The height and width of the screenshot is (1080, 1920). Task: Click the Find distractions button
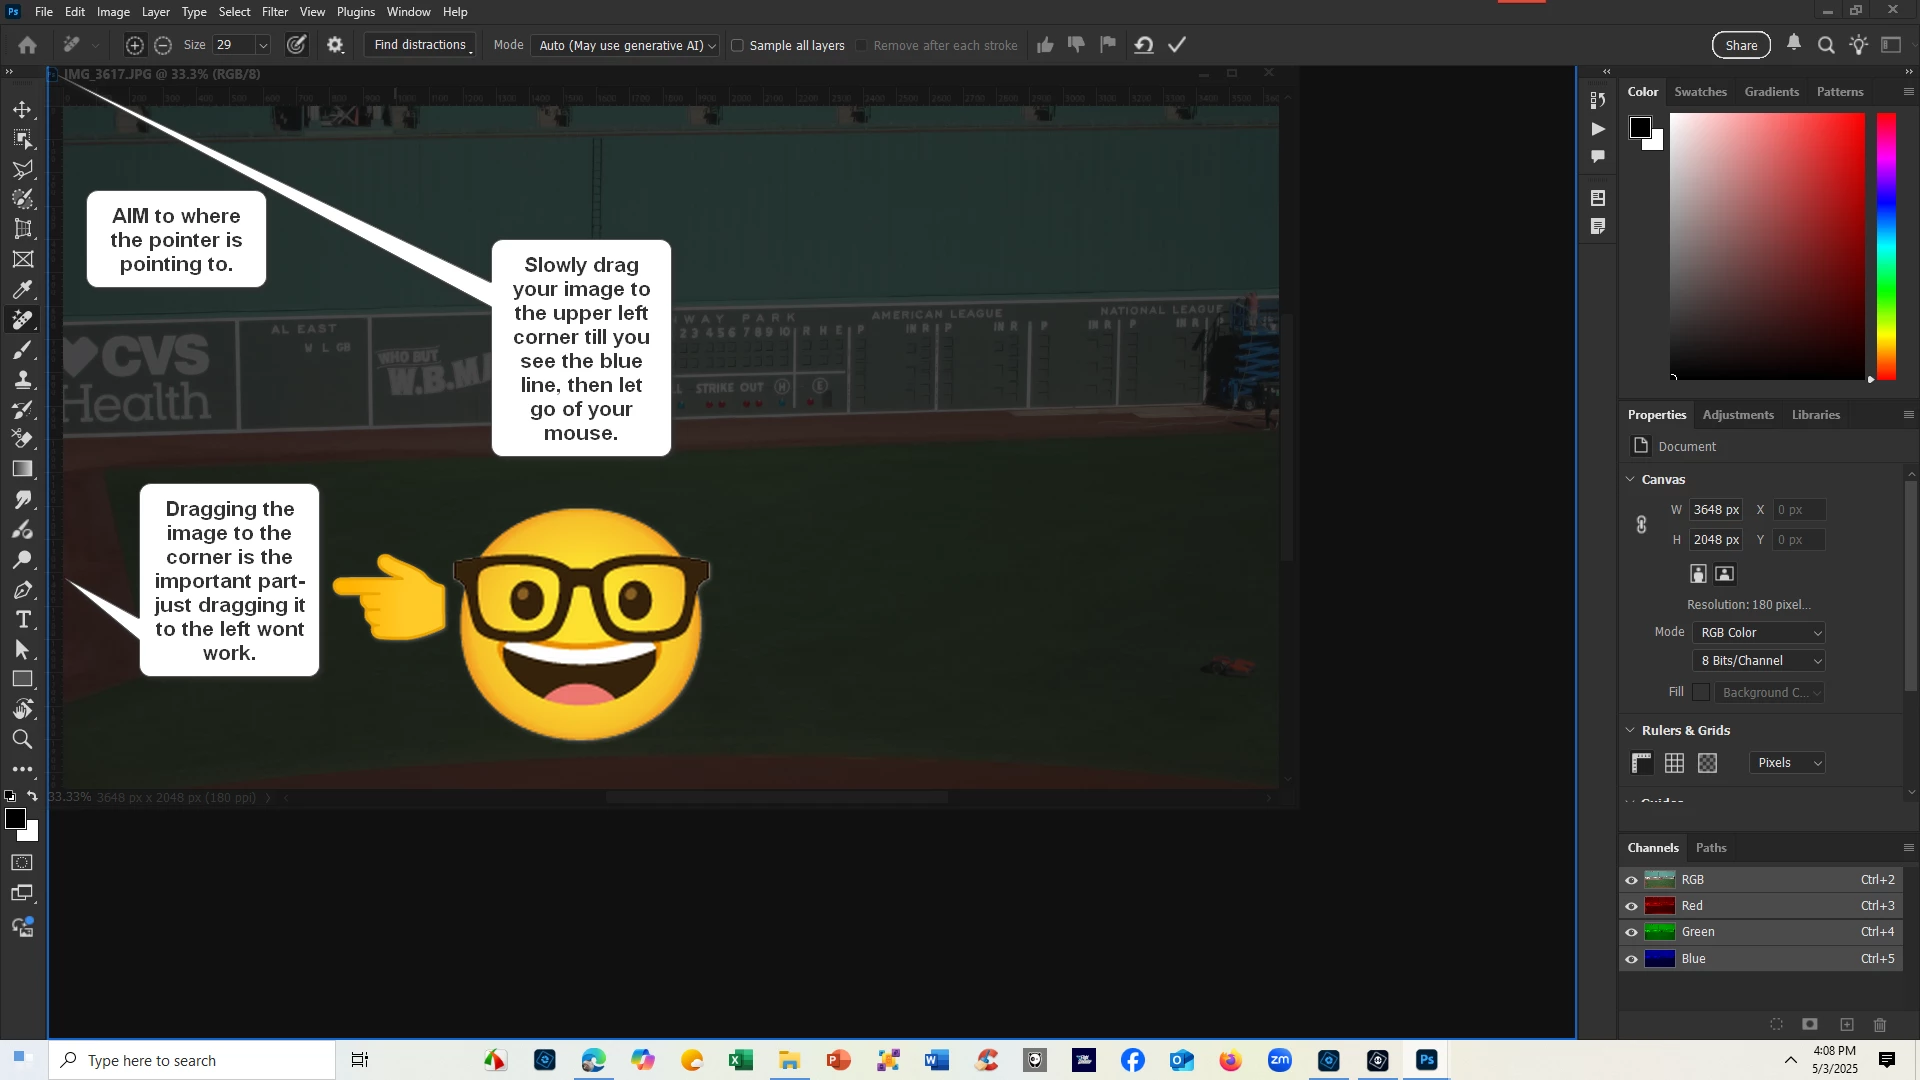click(421, 45)
